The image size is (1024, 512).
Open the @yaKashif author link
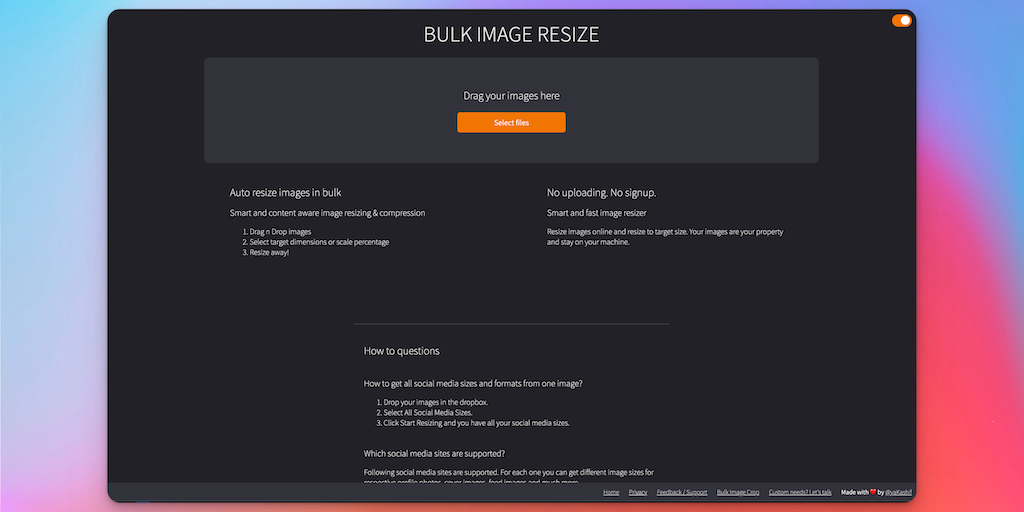click(898, 492)
